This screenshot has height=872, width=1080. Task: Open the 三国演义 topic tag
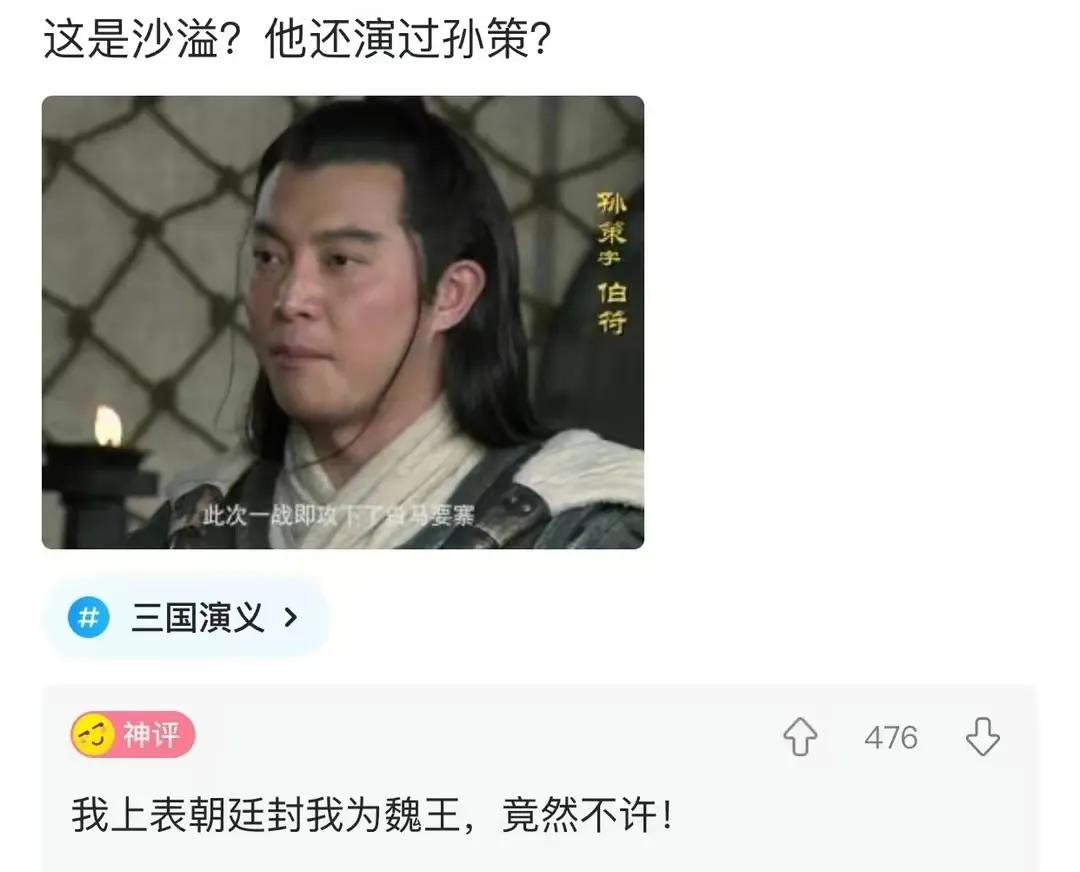tap(187, 617)
